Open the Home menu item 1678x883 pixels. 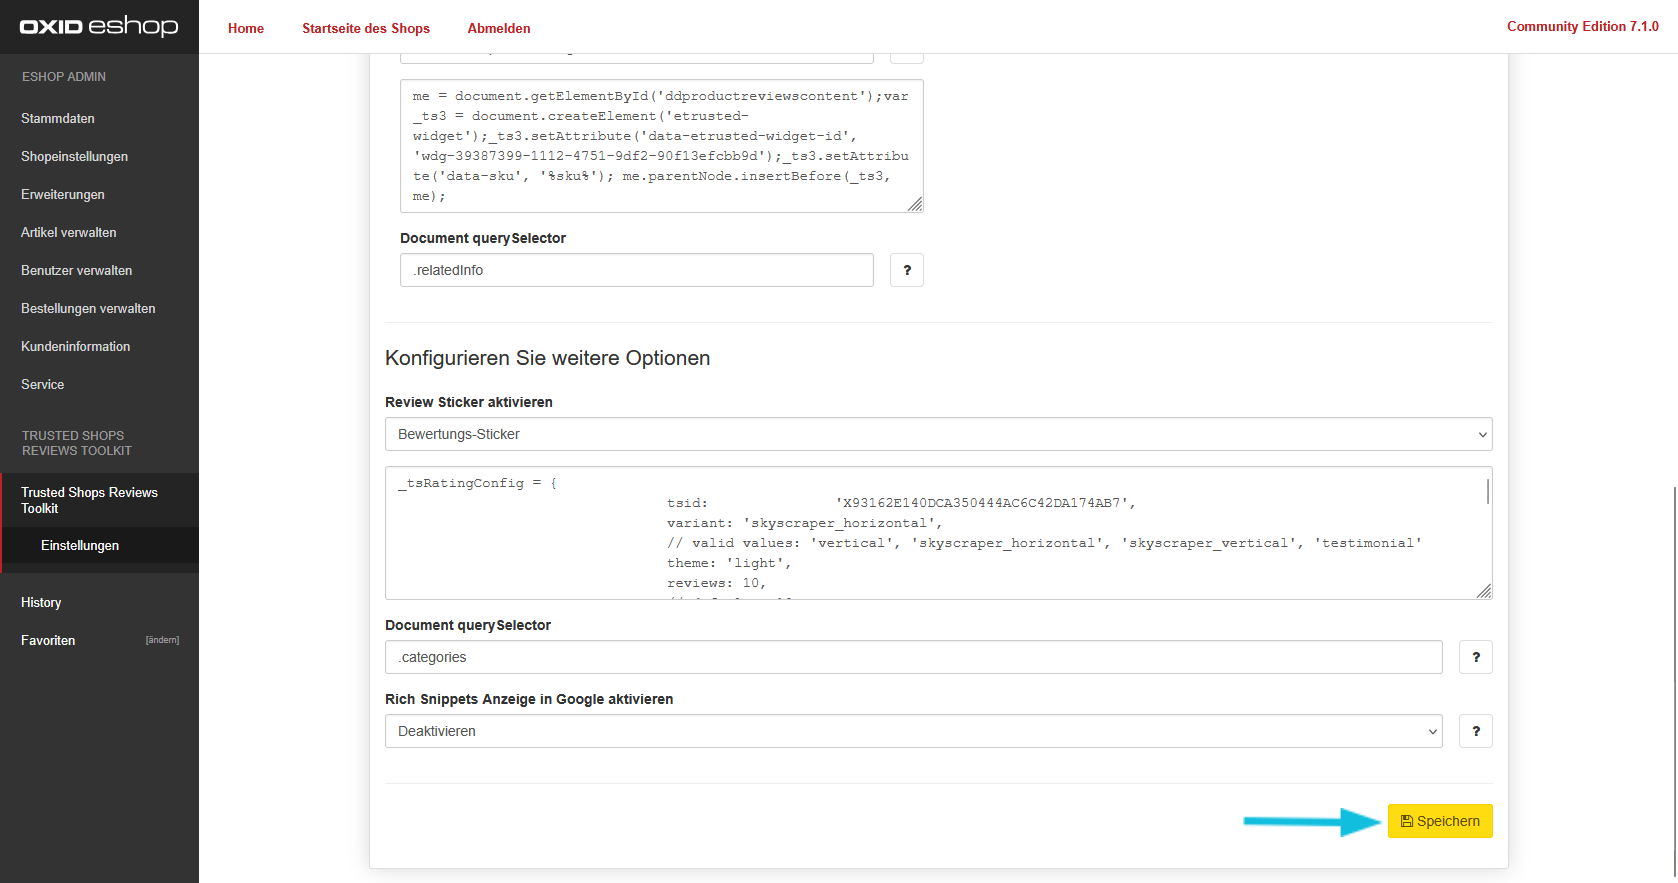(246, 28)
